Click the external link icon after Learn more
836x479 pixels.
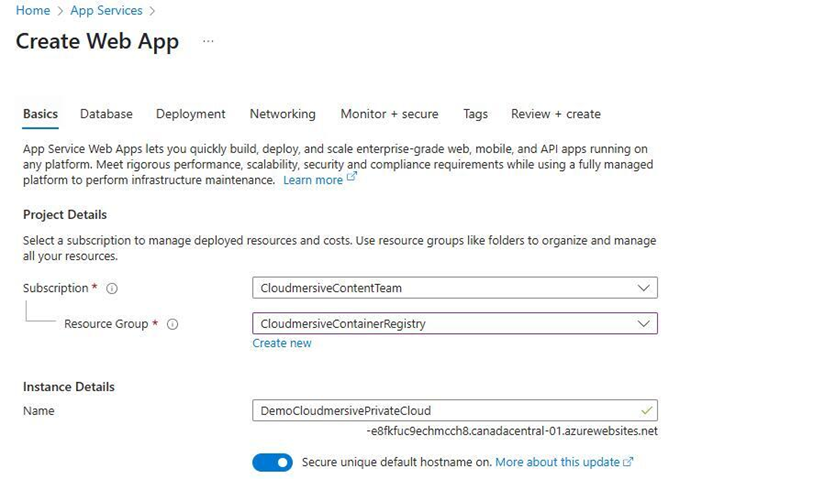click(x=351, y=177)
